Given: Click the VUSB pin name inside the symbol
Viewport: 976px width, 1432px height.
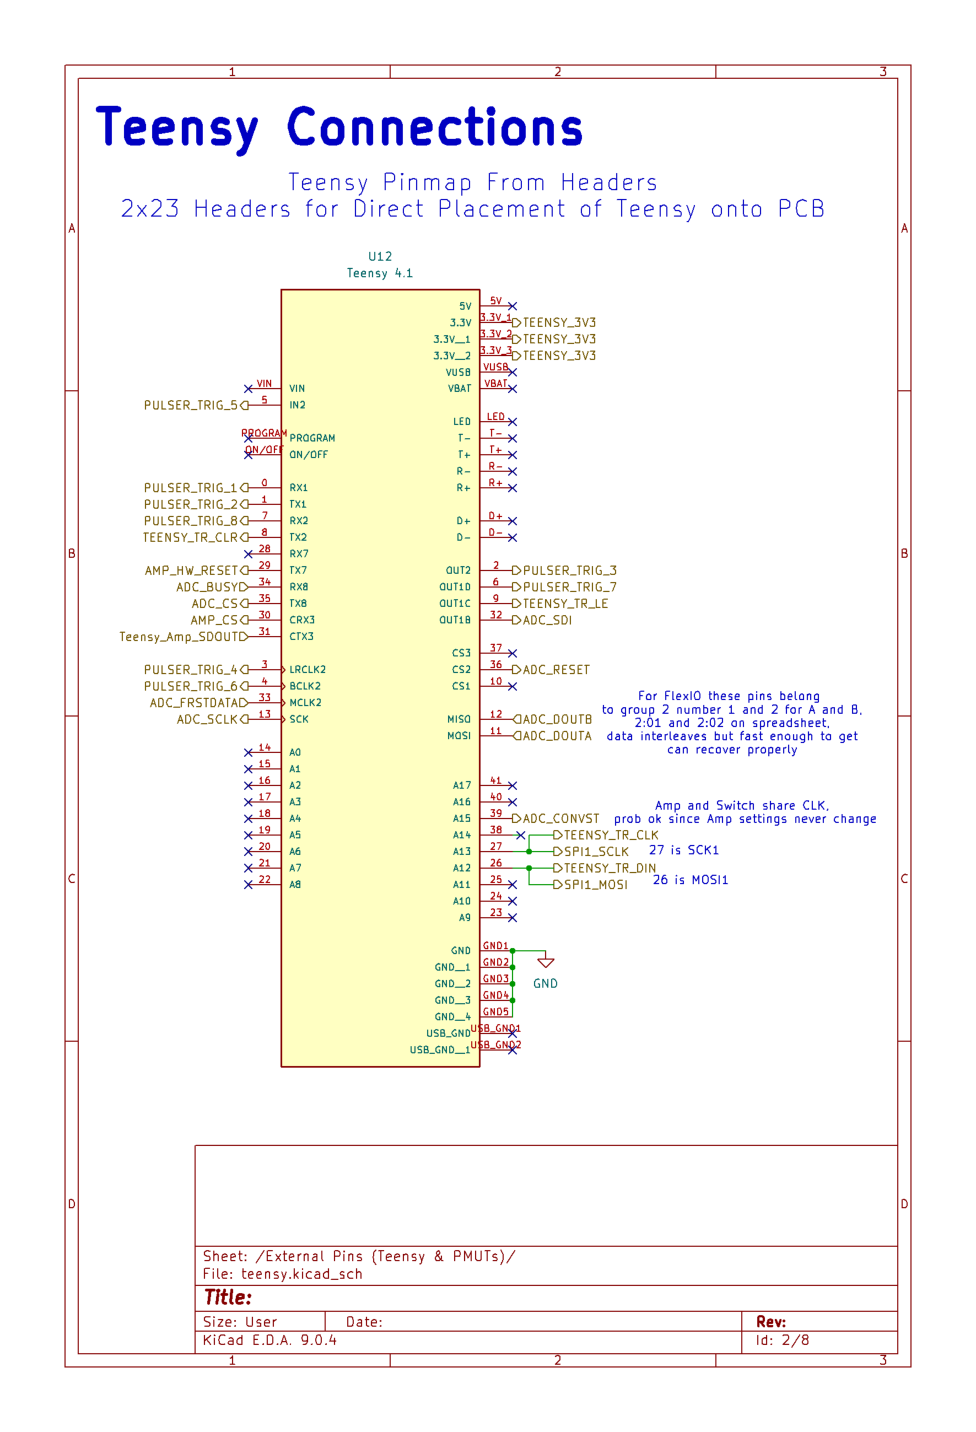Looking at the screenshot, I should [458, 372].
